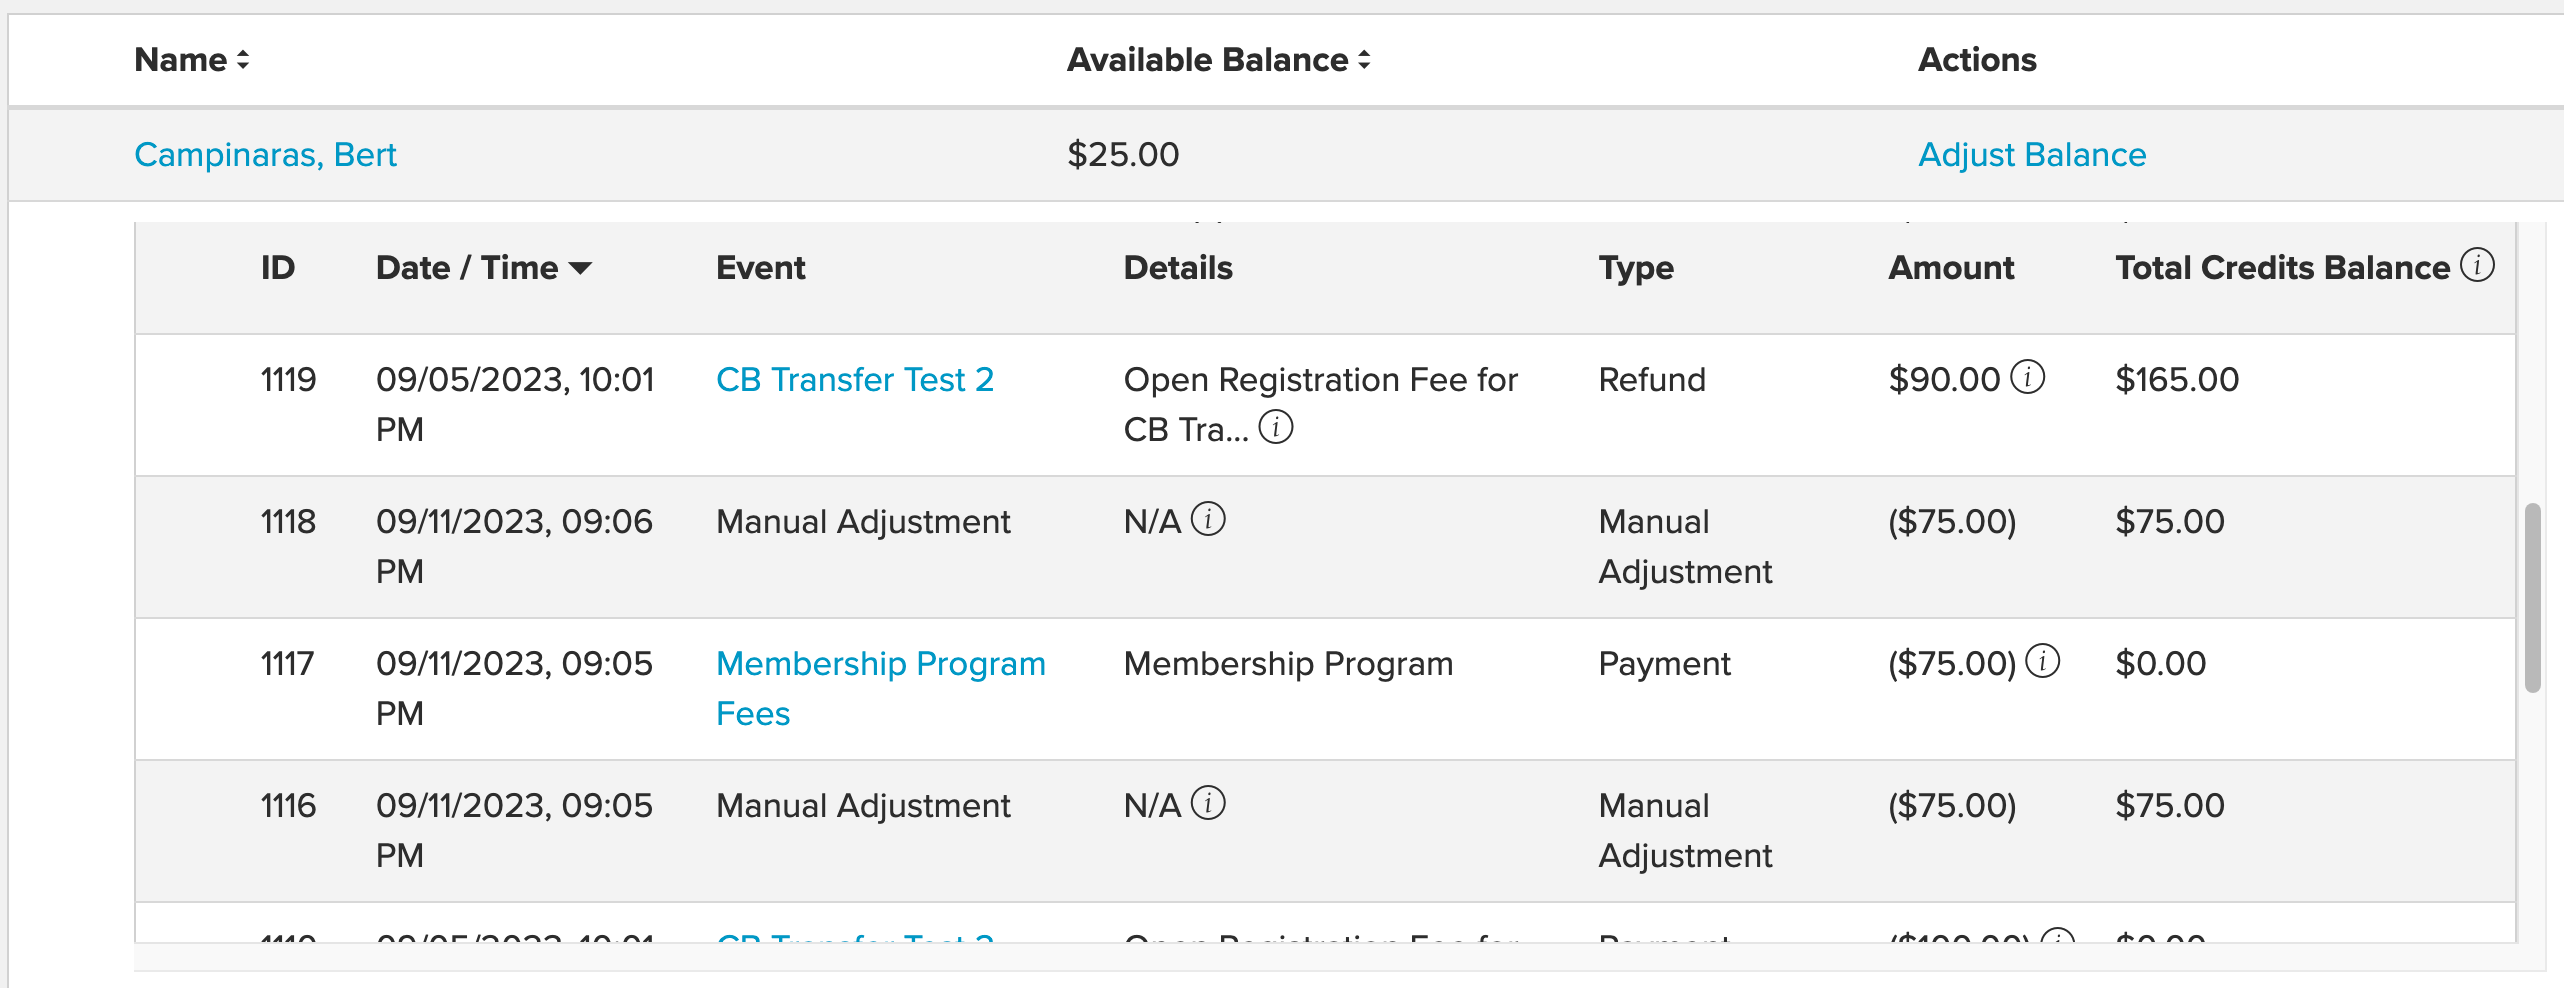
Task: Click the Amount column header
Action: click(x=1951, y=268)
